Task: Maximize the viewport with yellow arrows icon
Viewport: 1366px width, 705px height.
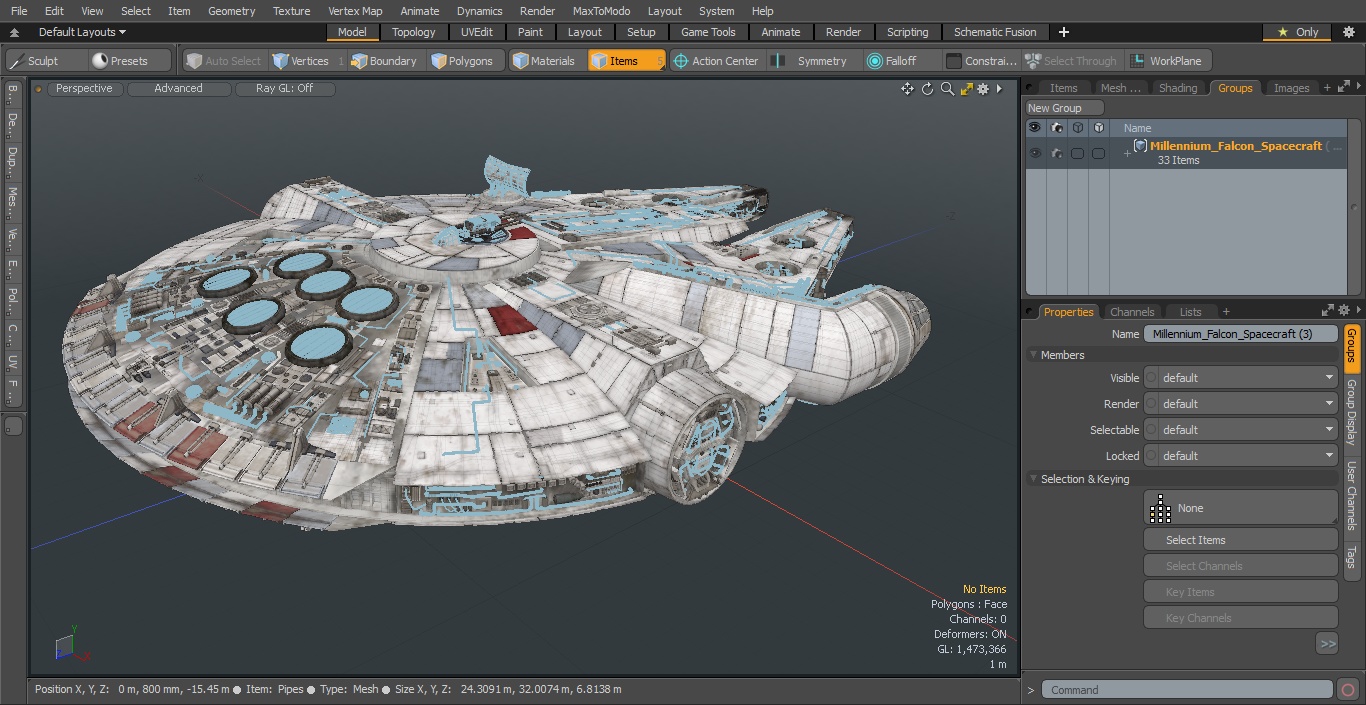Action: tap(966, 89)
